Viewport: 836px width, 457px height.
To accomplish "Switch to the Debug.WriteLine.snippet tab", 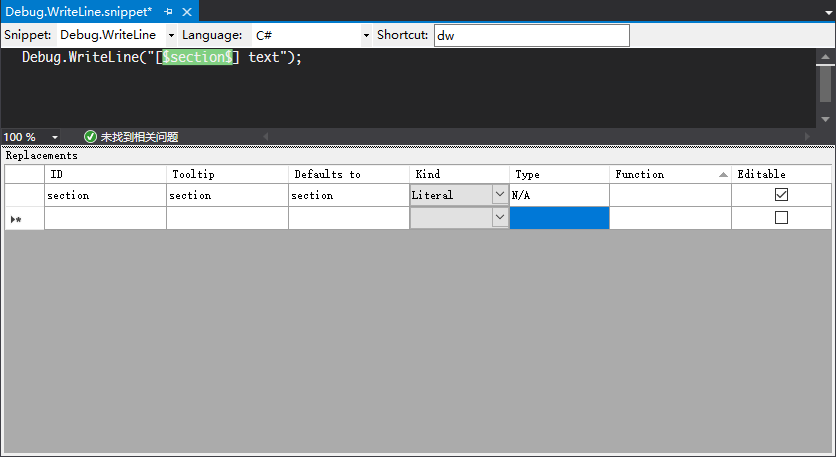I will (x=78, y=11).
